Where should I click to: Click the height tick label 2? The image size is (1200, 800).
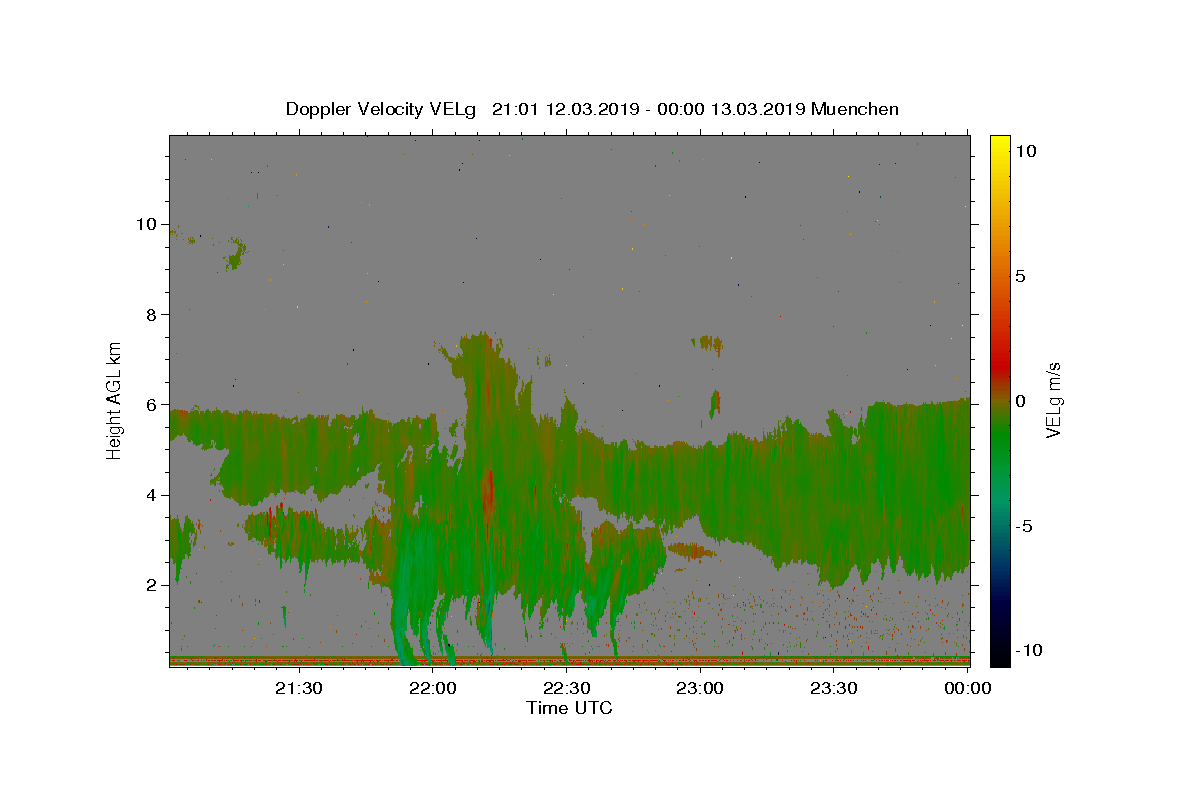point(153,585)
